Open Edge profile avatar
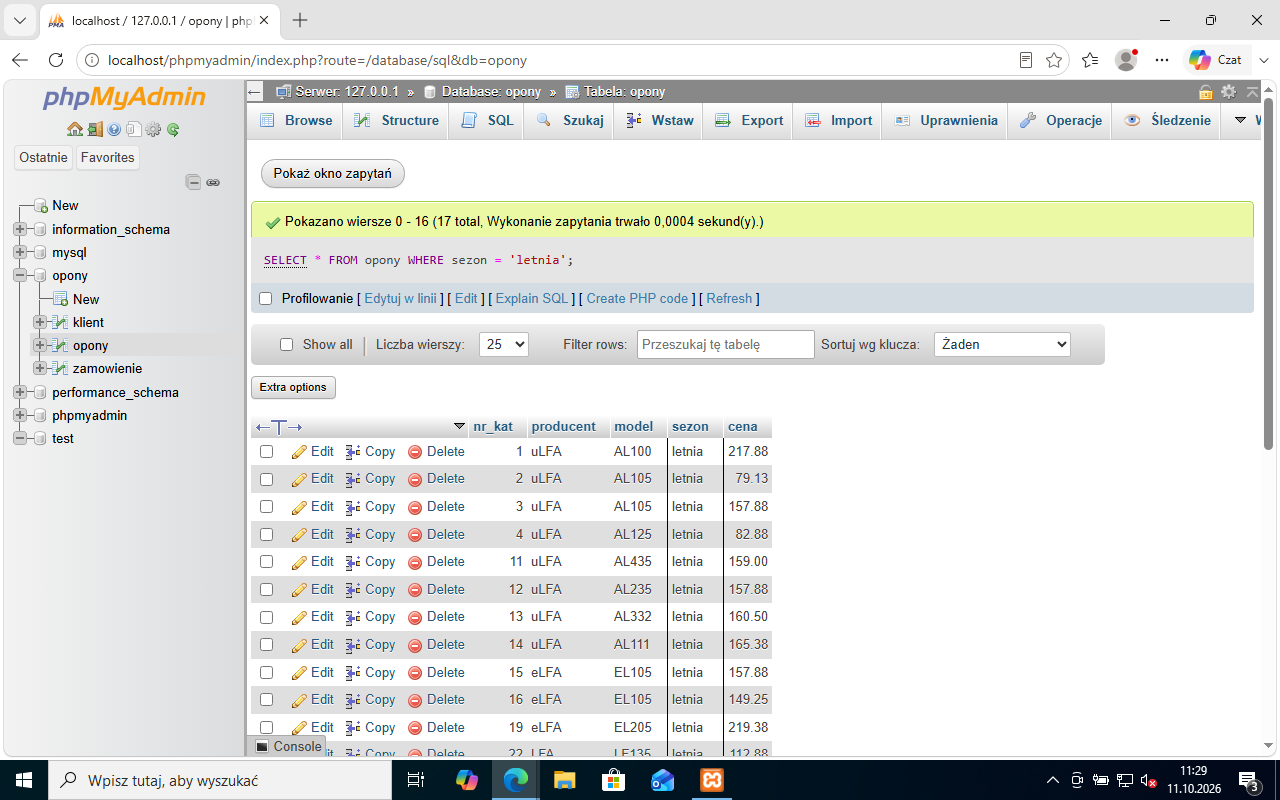 click(1126, 60)
